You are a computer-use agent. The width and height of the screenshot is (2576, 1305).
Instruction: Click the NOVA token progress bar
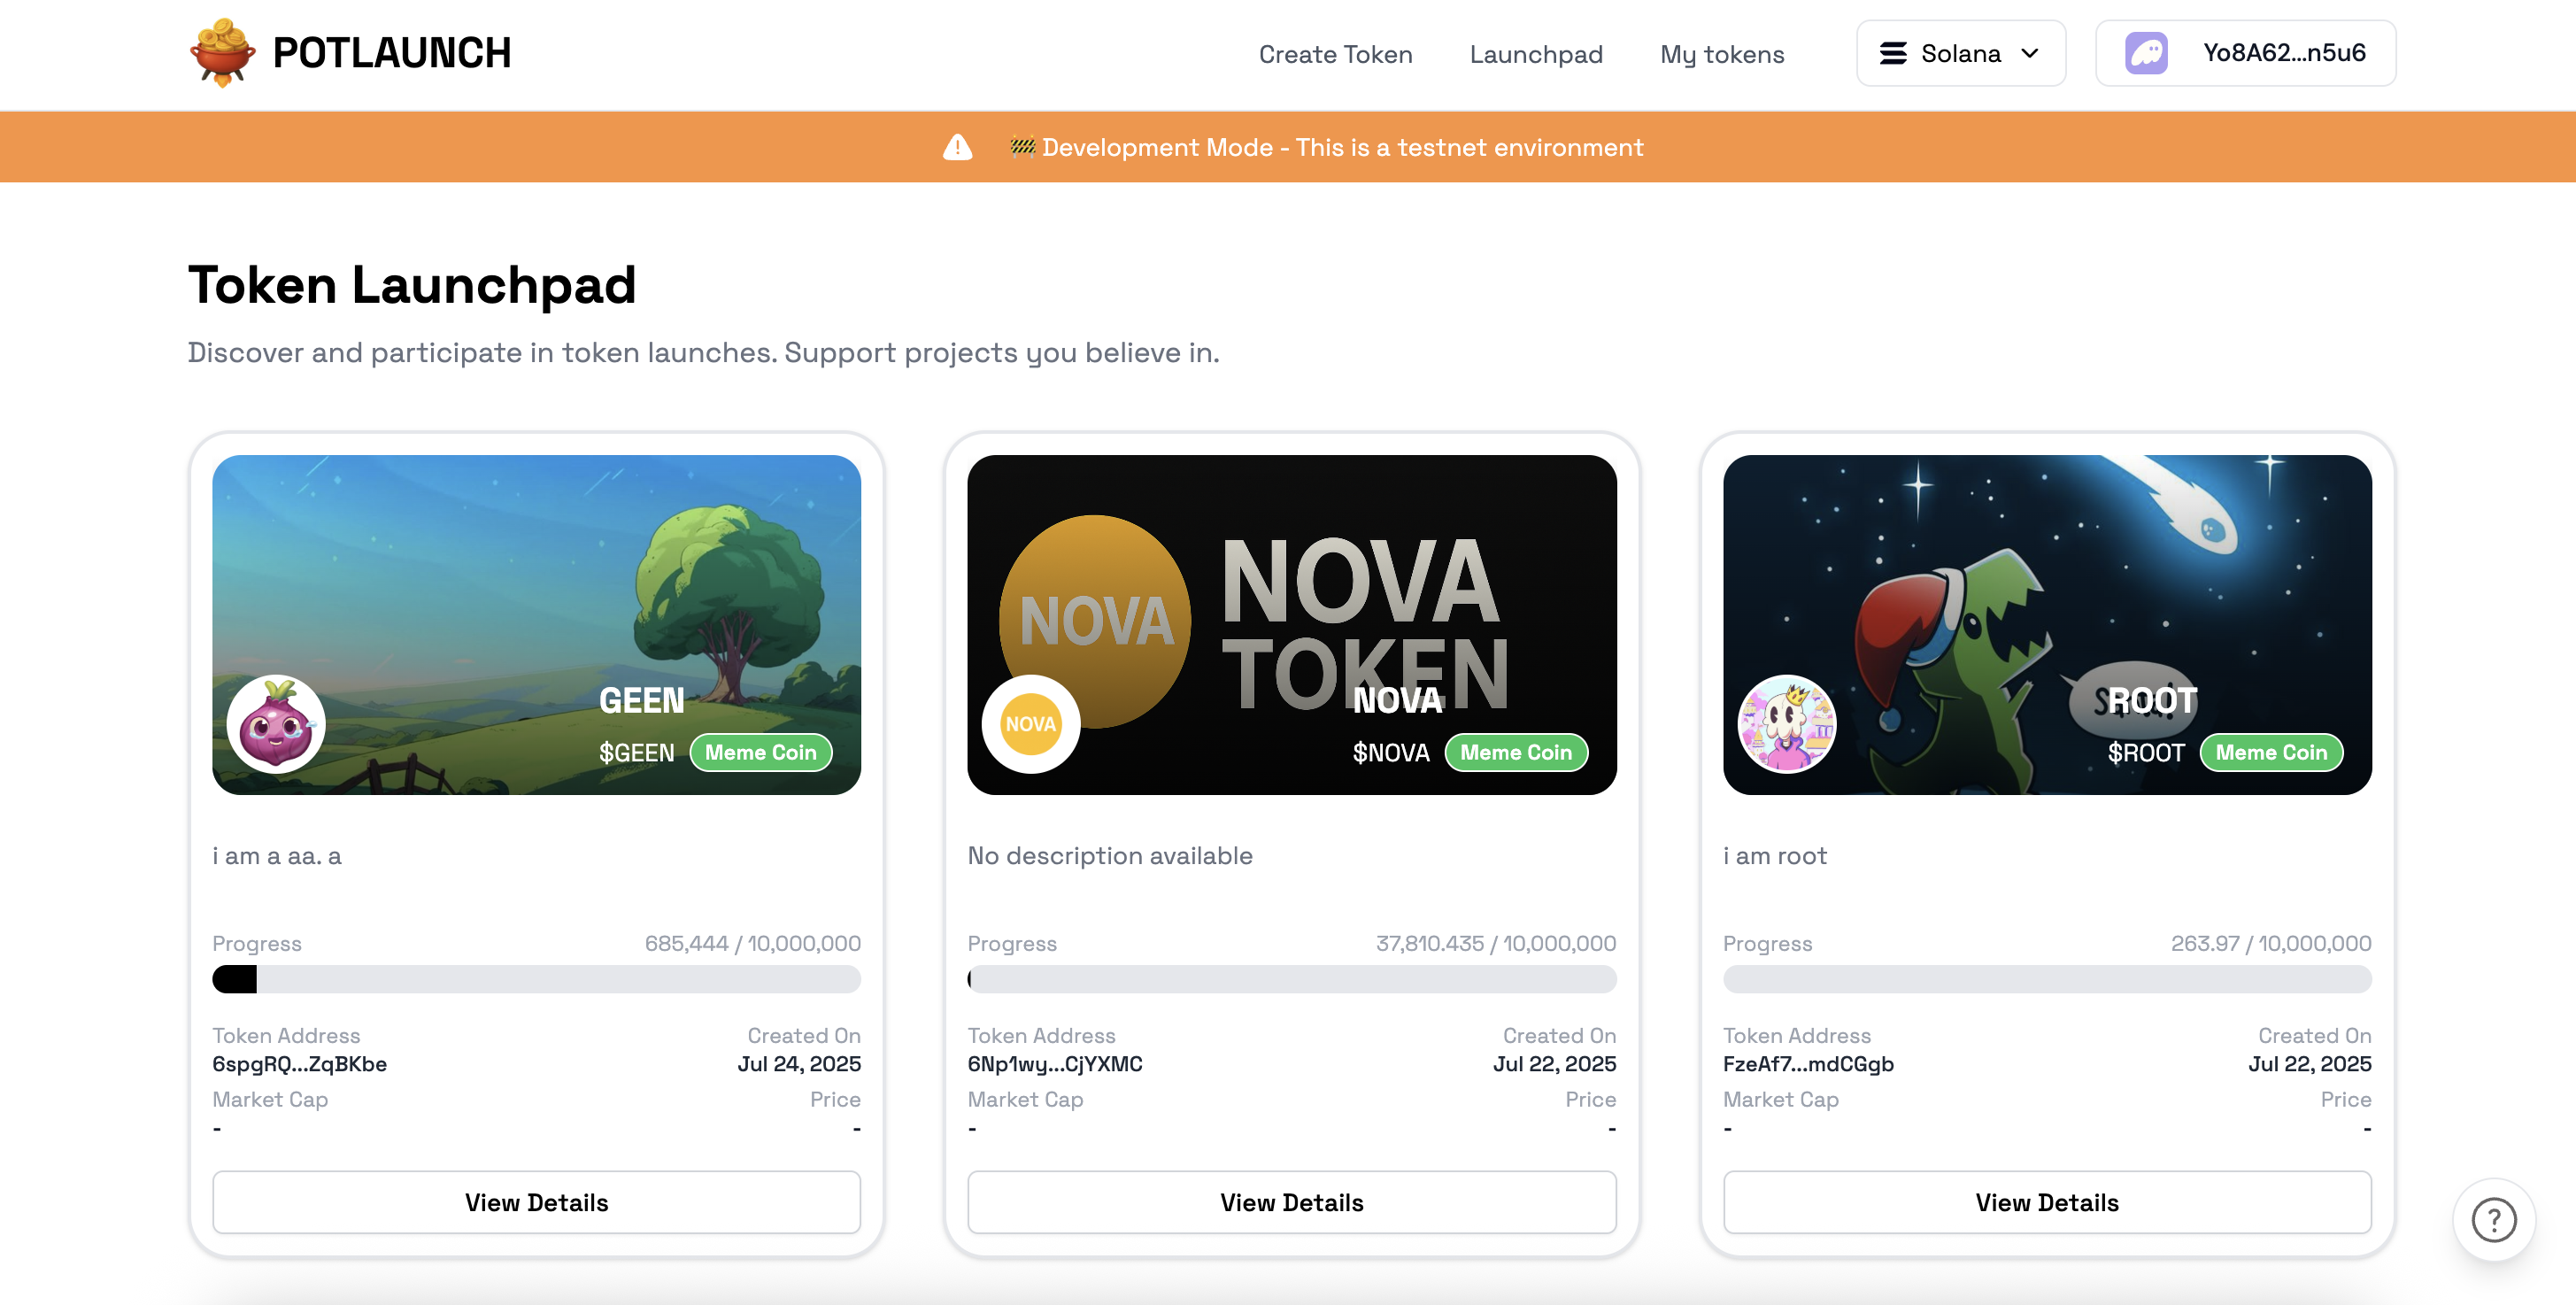[1291, 979]
